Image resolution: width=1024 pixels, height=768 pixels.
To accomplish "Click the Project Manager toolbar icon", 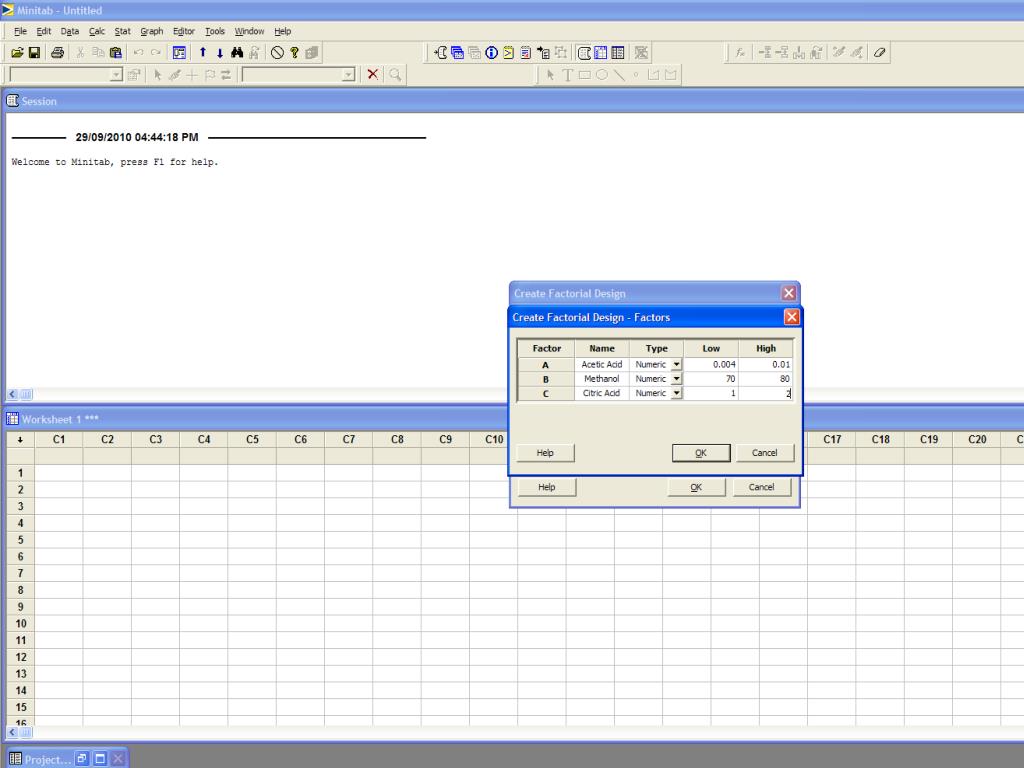I will tap(618, 53).
